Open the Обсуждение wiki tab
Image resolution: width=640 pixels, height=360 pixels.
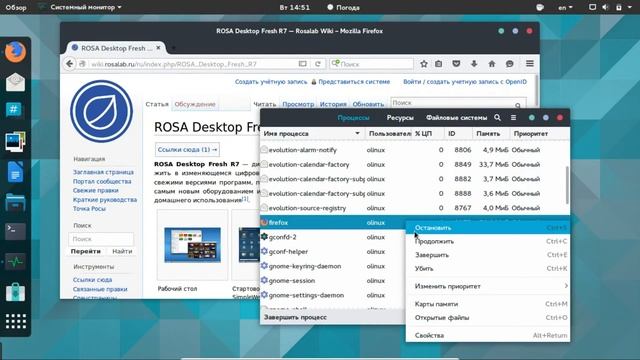[x=195, y=104]
